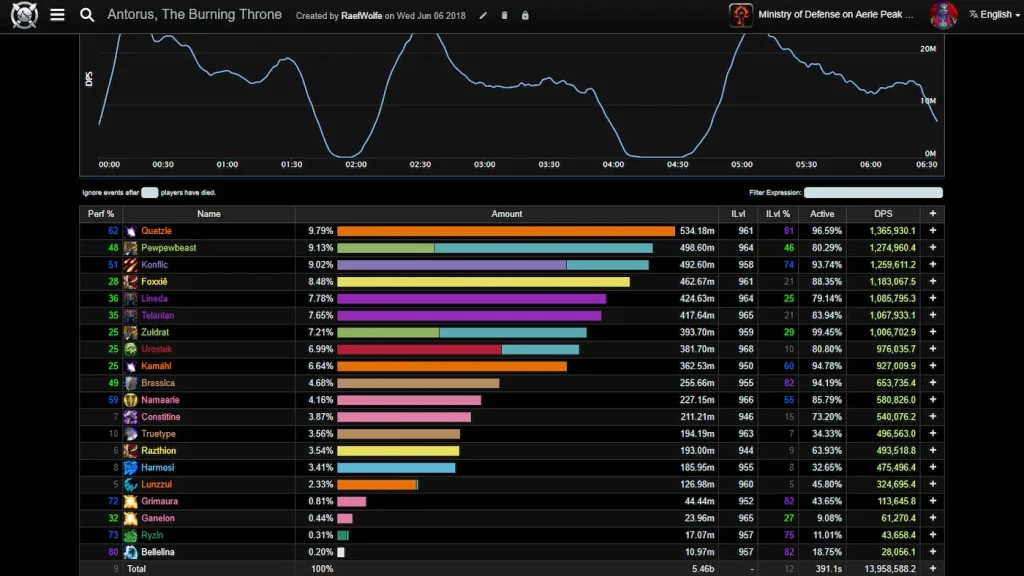Click Konflic class spec icon

point(131,264)
